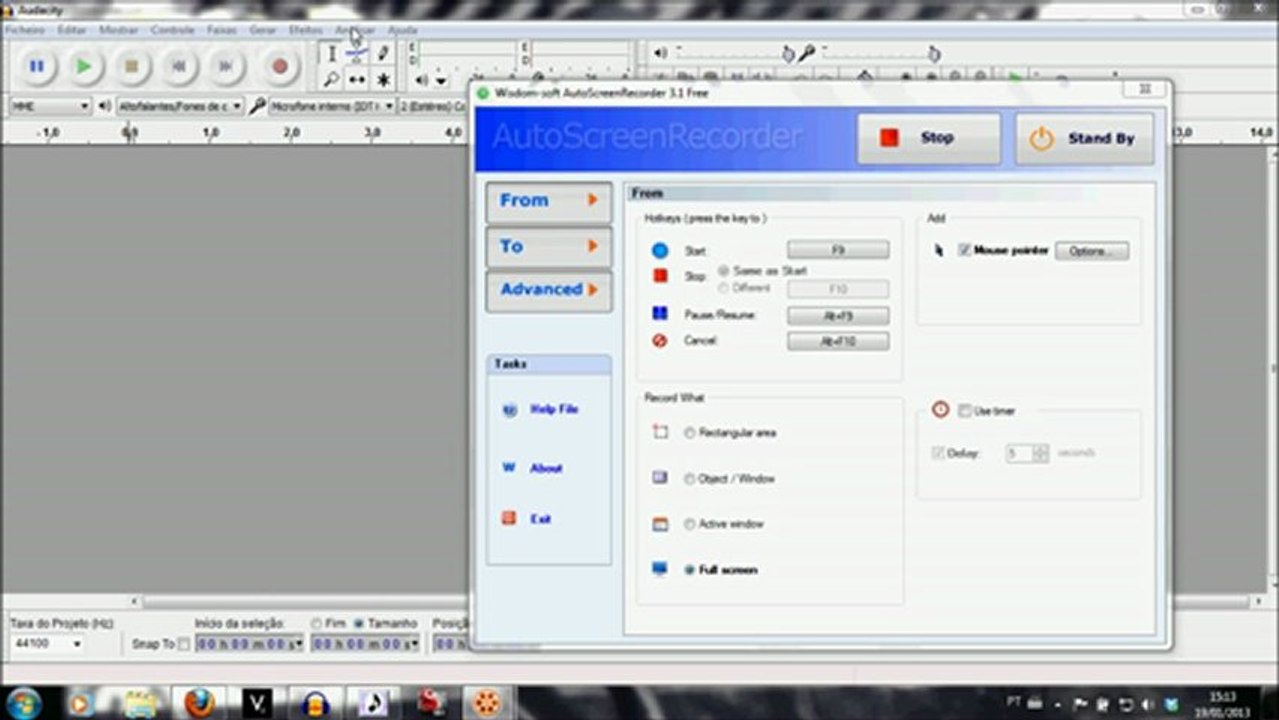Select the Audacity Envelope tool
The width and height of the screenshot is (1279, 720).
pos(357,54)
